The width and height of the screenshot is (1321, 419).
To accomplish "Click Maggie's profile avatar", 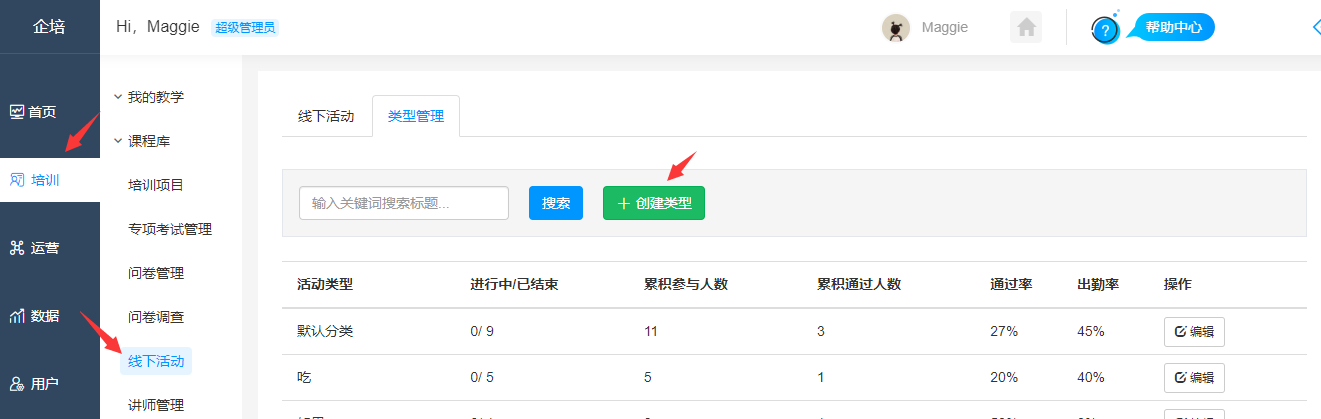I will 895,28.
